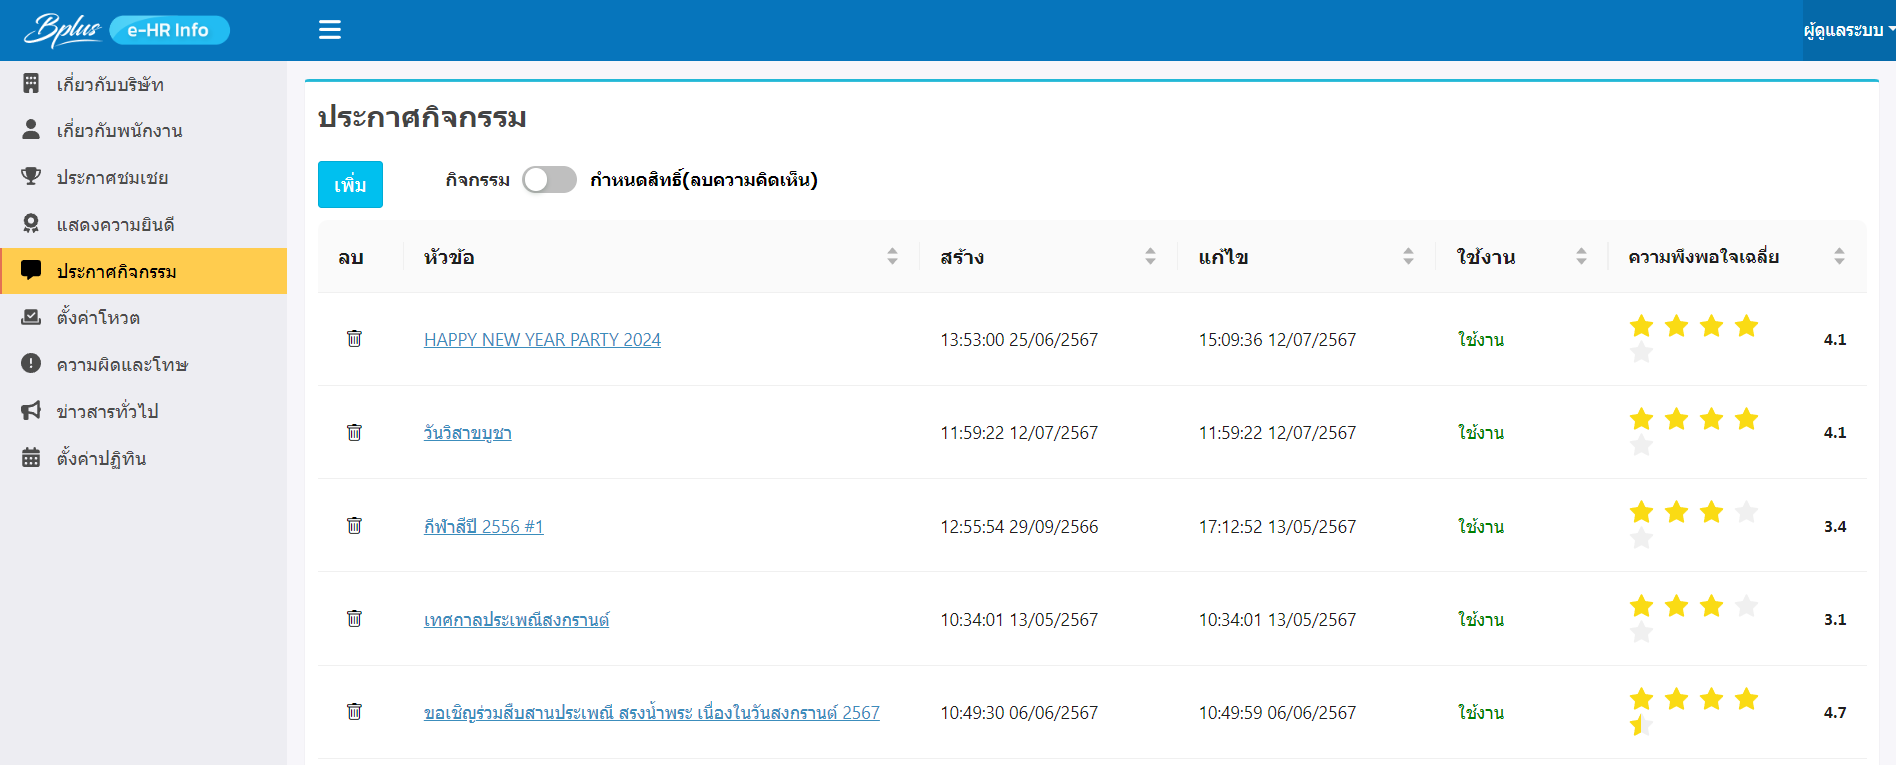This screenshot has height=765, width=1896.
Task: Go to ประกาศชมเชย in sidebar
Action: coord(143,177)
